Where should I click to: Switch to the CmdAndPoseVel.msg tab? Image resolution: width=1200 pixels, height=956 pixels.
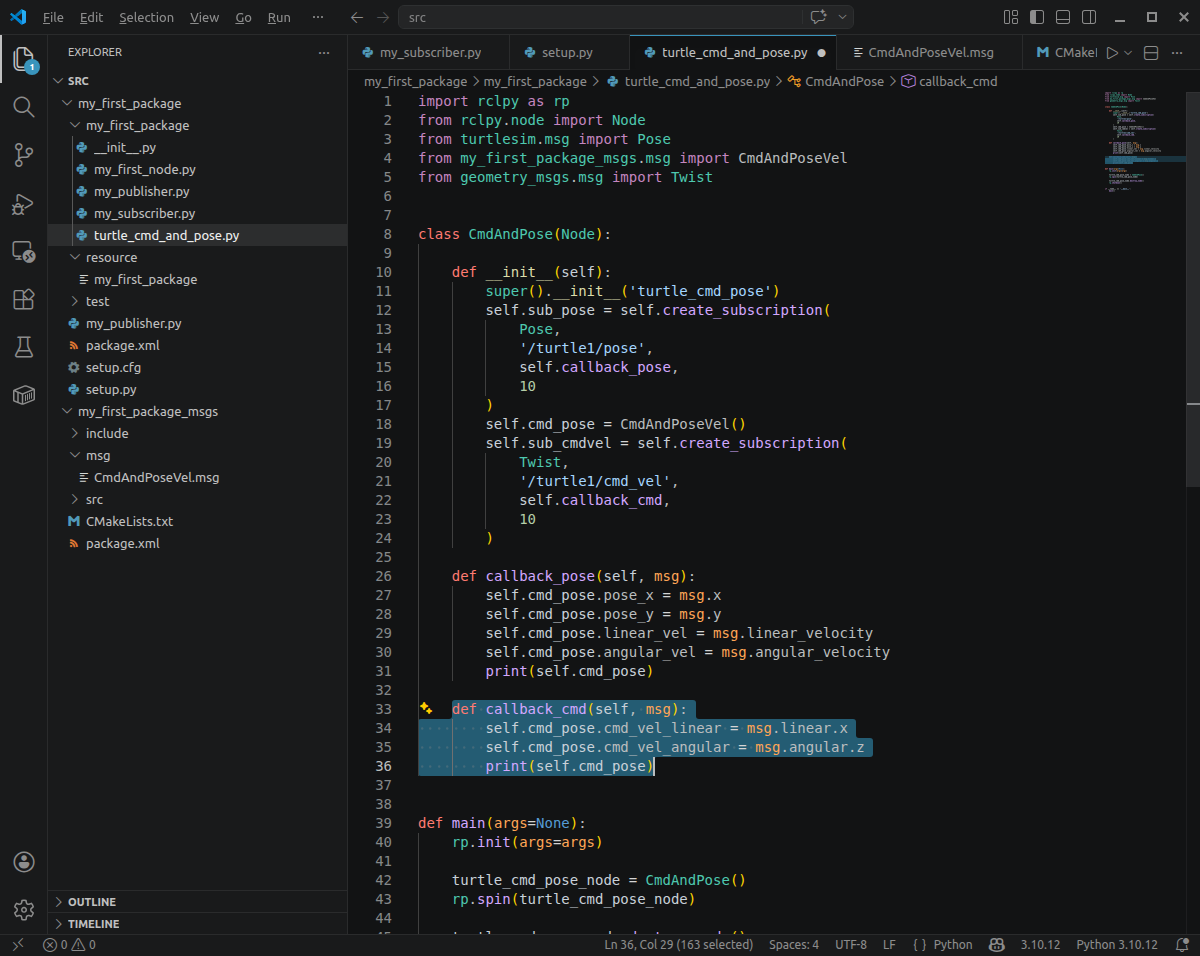coord(929,52)
